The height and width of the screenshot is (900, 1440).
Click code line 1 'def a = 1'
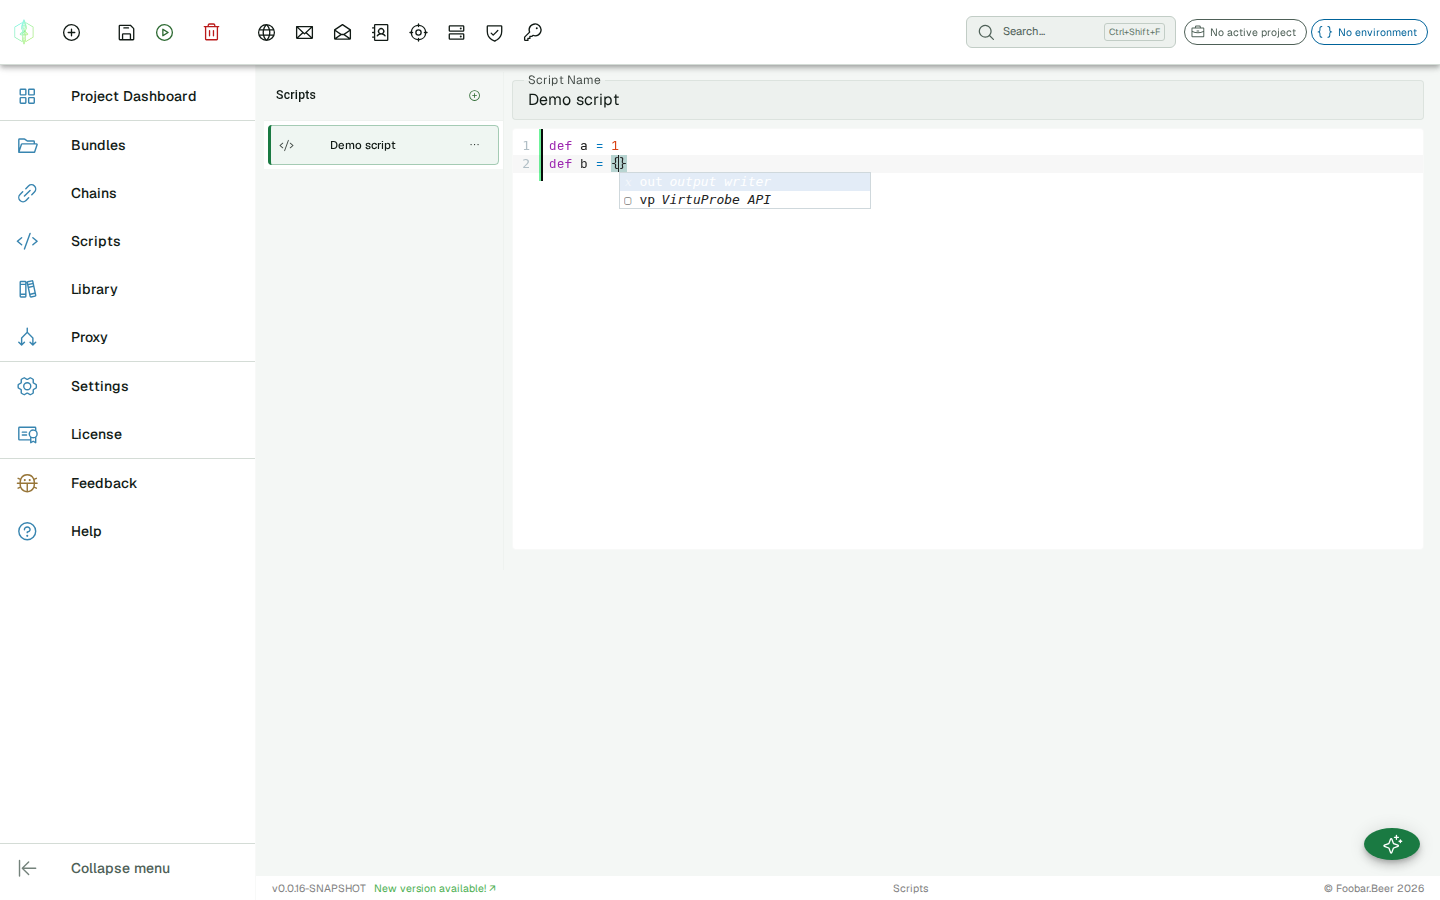(584, 146)
